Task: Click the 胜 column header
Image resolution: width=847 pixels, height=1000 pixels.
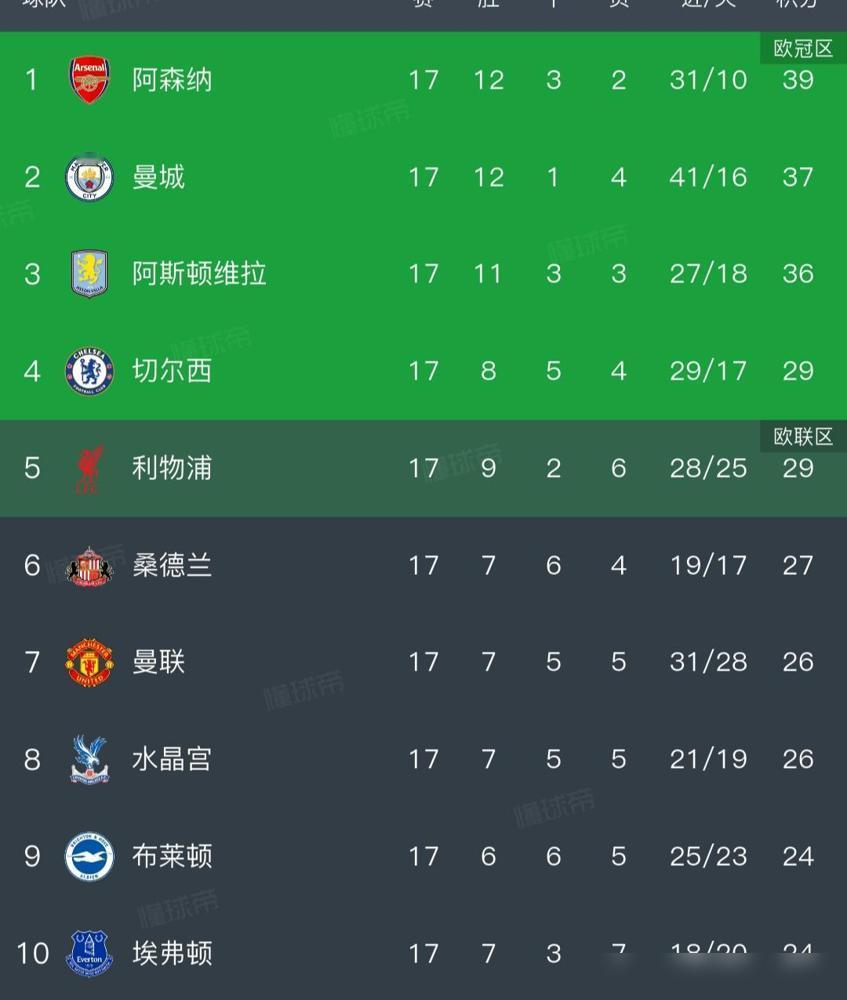Action: click(x=488, y=6)
